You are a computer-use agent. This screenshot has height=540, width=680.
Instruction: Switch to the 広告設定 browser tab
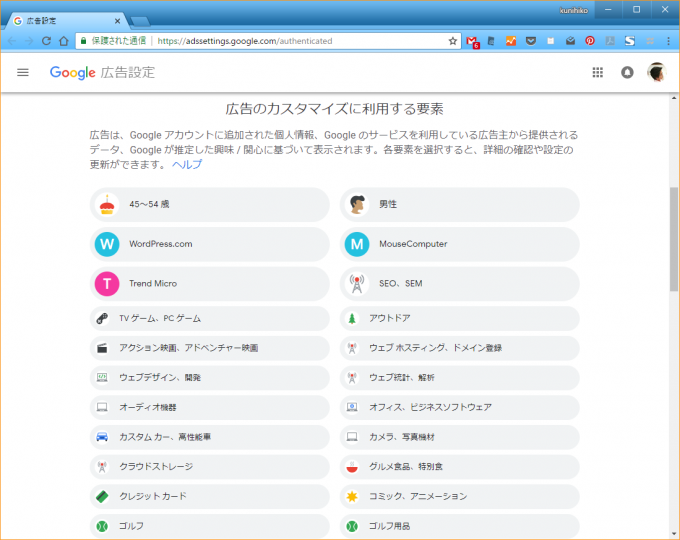click(x=65, y=21)
